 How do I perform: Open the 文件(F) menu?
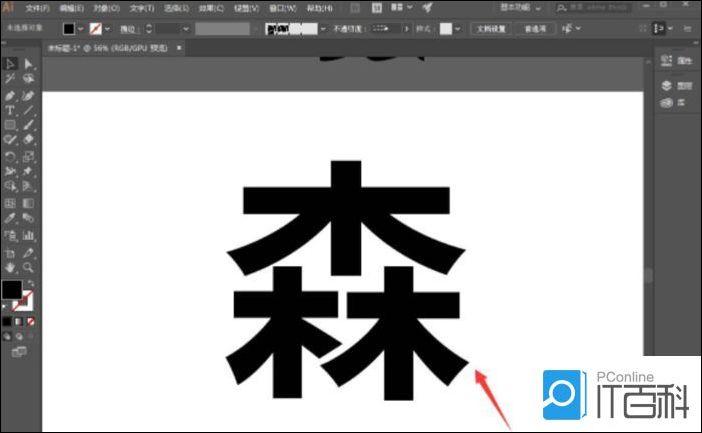tap(38, 9)
